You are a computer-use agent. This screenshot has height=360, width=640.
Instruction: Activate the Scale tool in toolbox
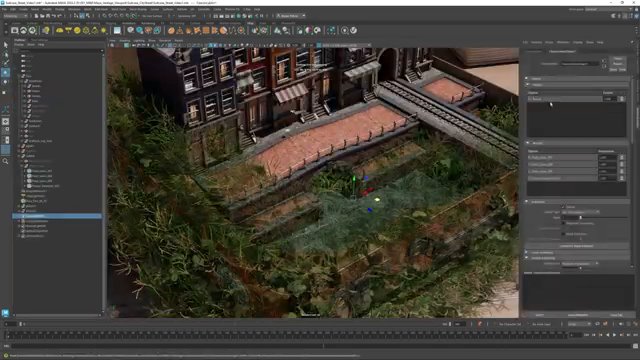tap(5, 92)
